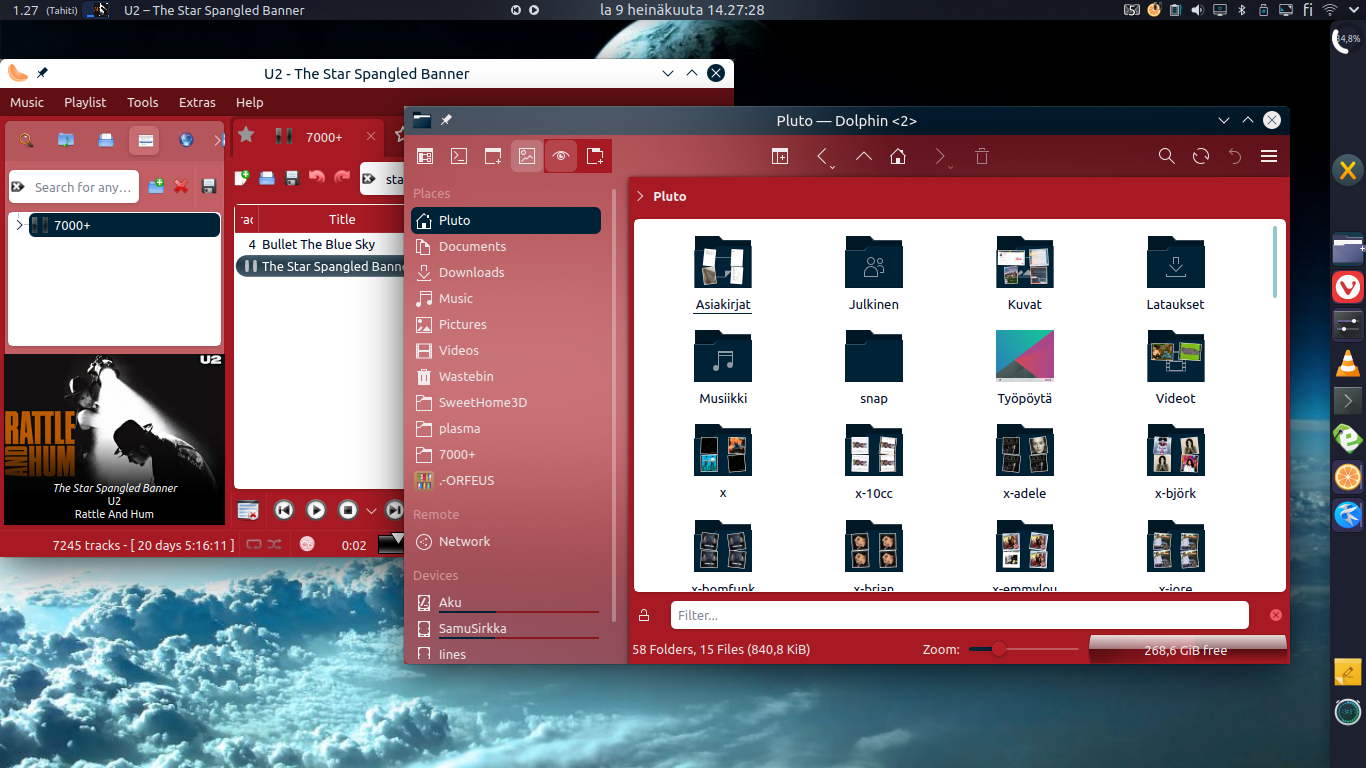Open the Tools menu in the player
1366x768 pixels.
click(x=143, y=102)
